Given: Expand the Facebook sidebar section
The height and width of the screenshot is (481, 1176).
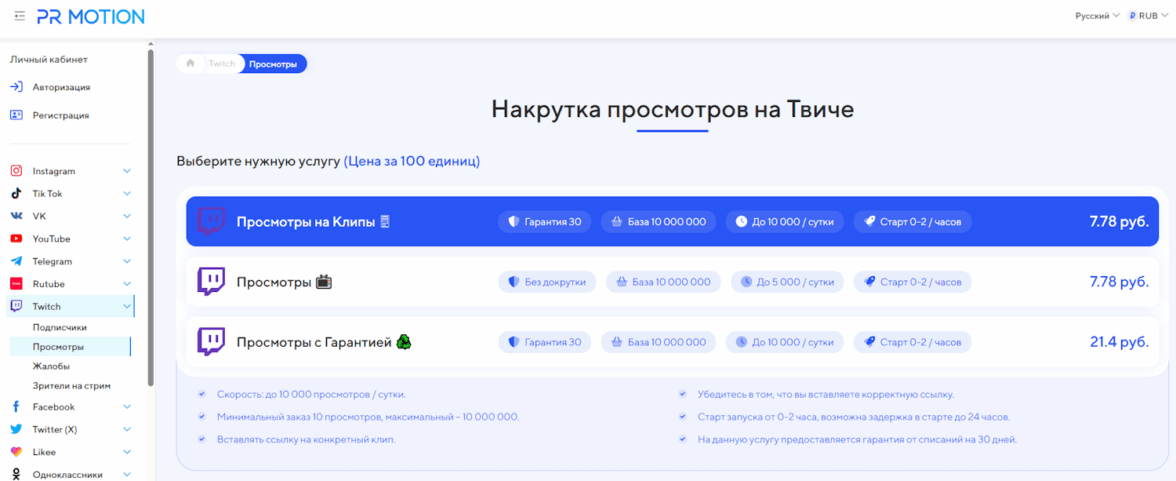Looking at the screenshot, I should (127, 407).
